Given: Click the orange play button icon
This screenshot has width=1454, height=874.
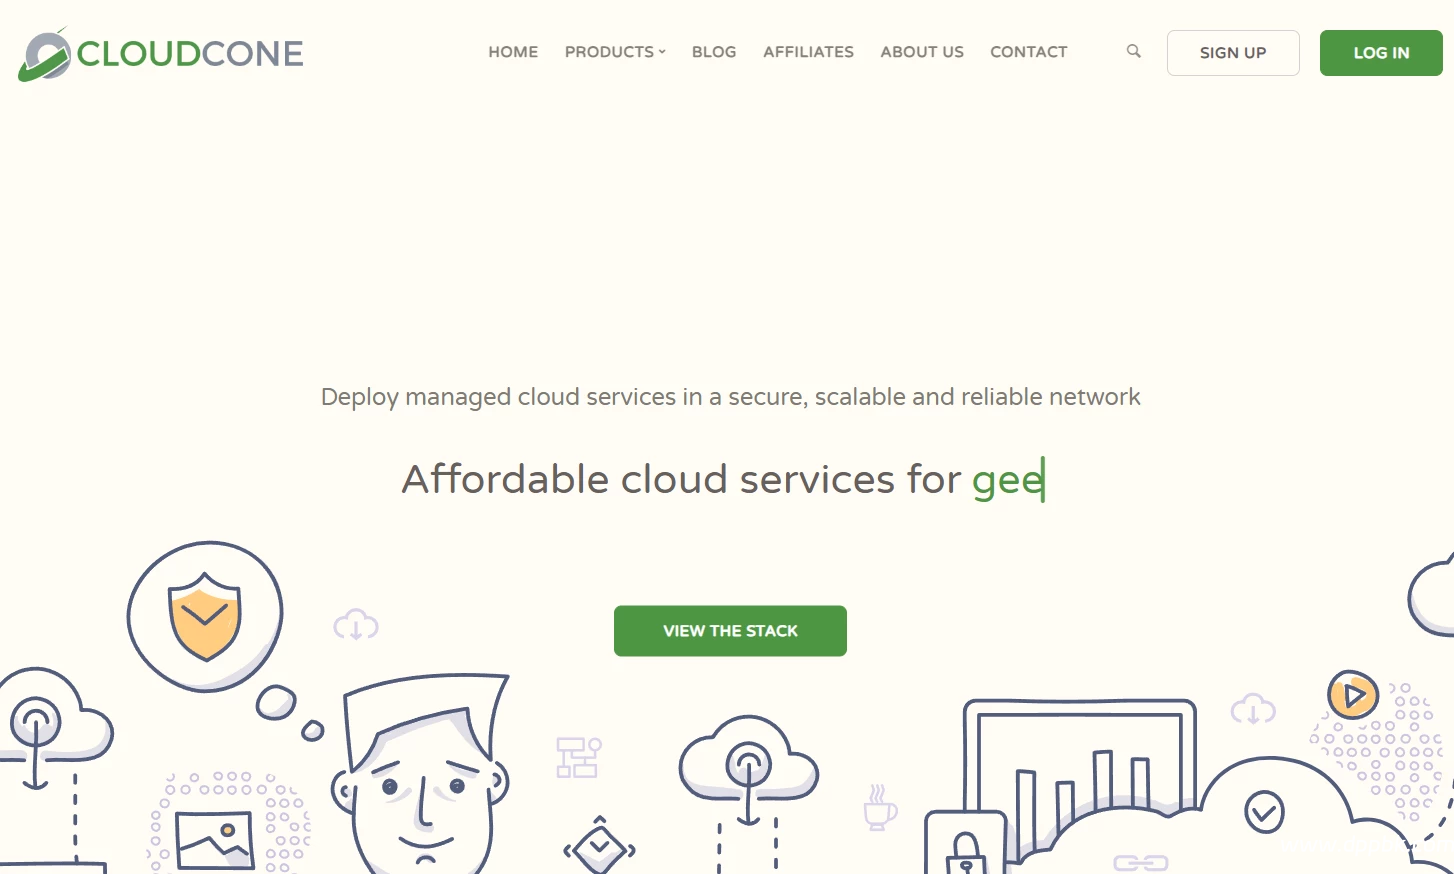Looking at the screenshot, I should pos(1353,694).
